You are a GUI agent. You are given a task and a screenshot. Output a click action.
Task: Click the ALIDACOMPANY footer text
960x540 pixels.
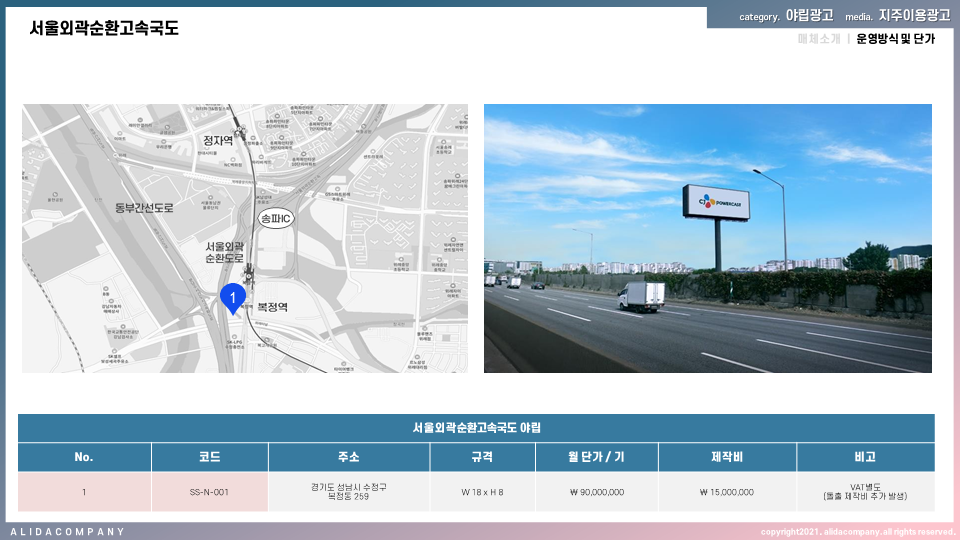point(68,531)
